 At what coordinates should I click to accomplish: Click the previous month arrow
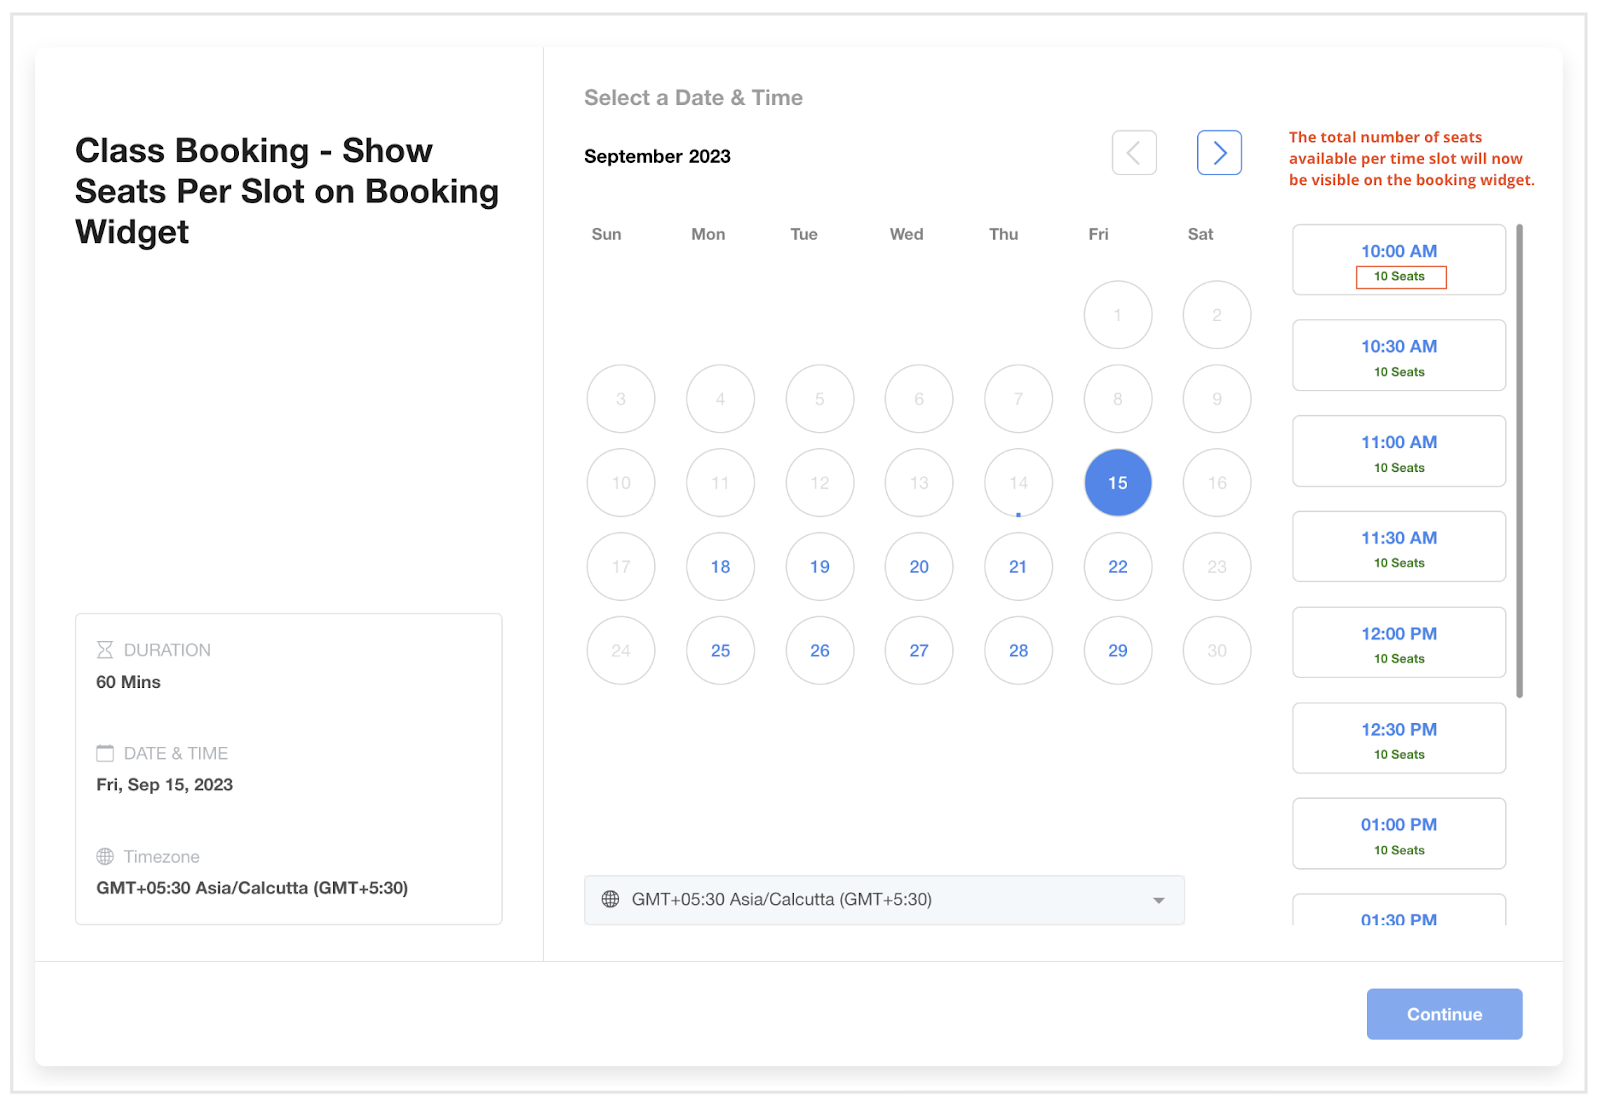[1133, 152]
